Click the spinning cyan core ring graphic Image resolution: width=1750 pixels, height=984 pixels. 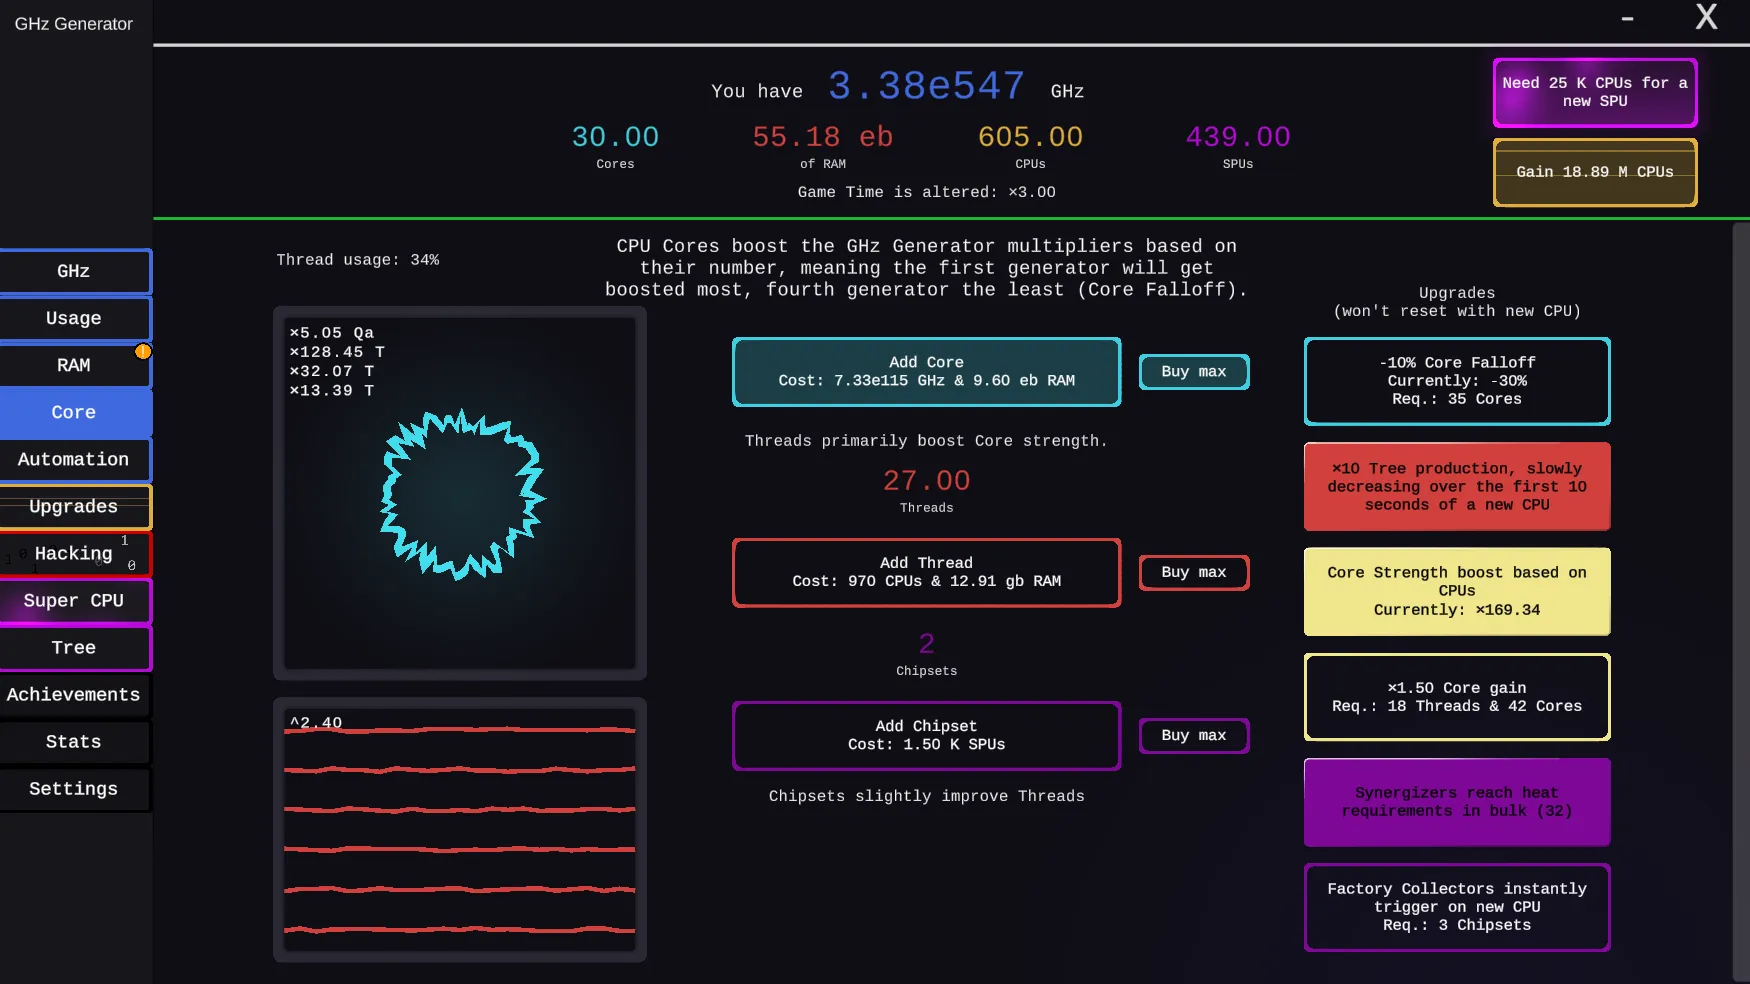tap(462, 494)
